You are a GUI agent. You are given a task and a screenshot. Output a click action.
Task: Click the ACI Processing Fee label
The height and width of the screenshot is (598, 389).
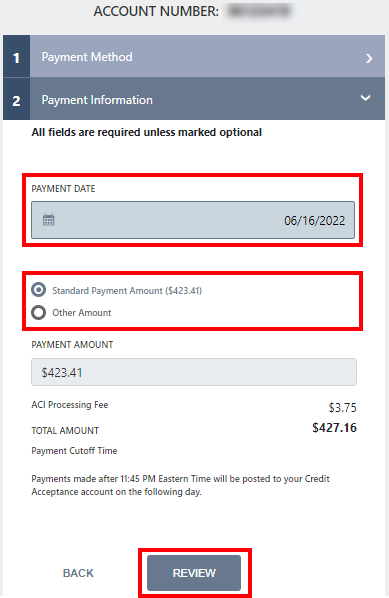70,405
